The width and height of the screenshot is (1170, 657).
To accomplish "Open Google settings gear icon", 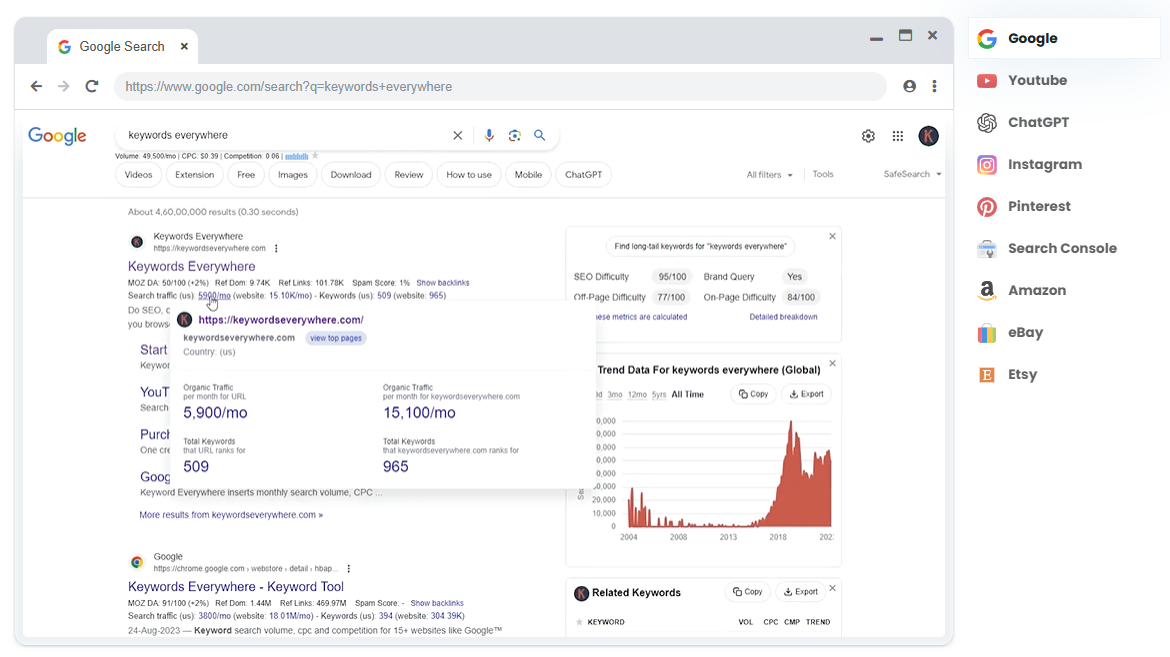I will coord(868,136).
